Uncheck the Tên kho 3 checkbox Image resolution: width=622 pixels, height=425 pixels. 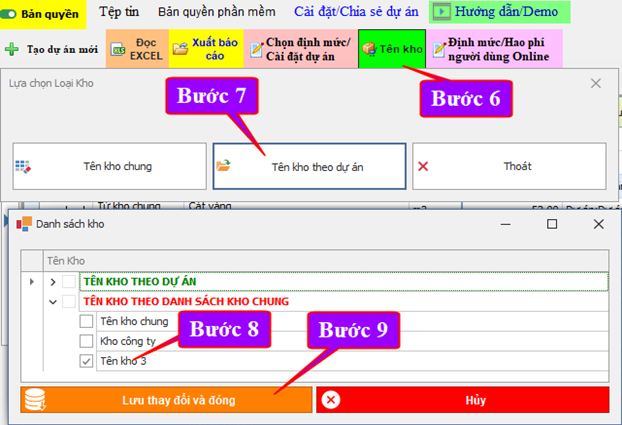point(86,361)
